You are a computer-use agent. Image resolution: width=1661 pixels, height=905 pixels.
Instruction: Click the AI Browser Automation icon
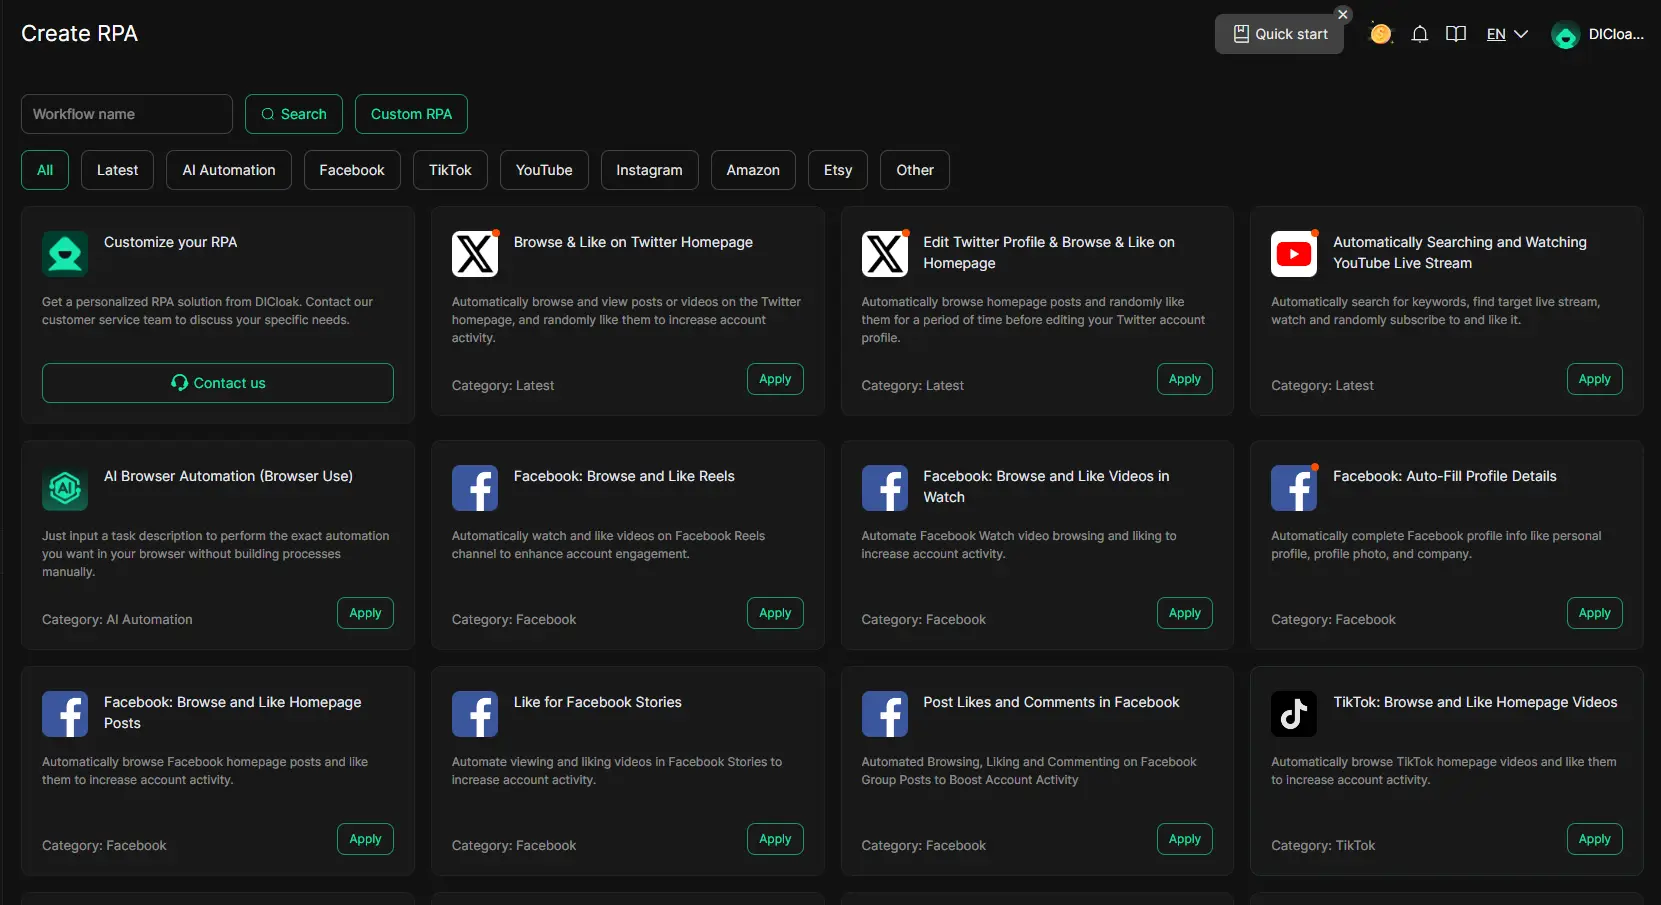[65, 488]
